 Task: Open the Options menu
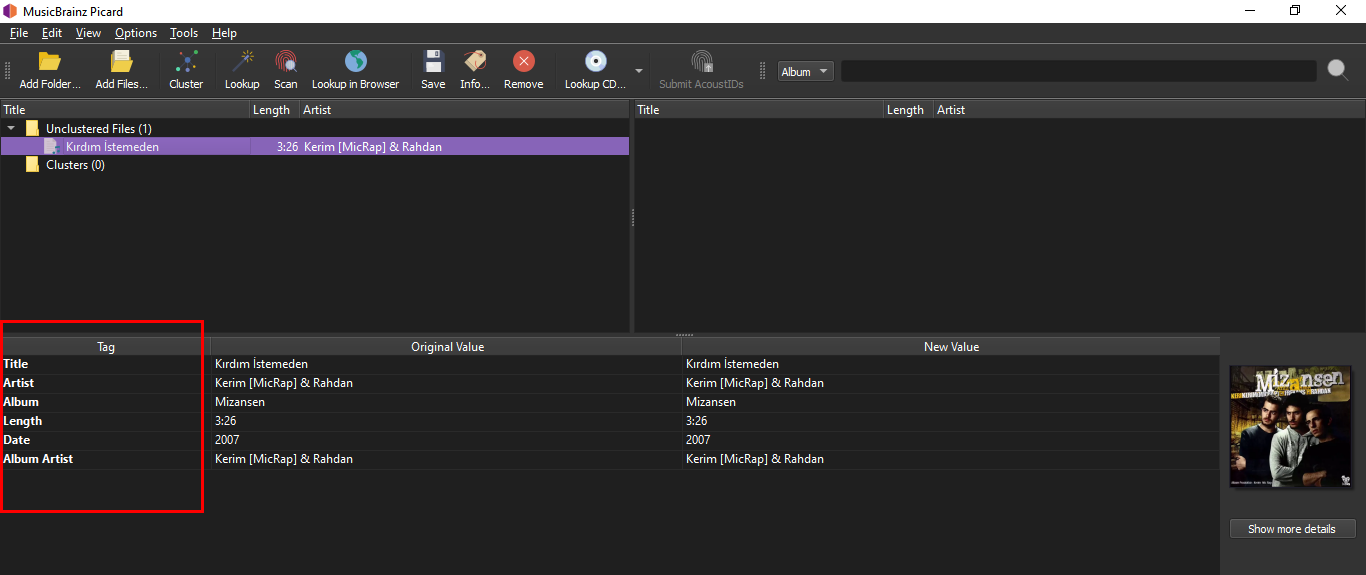pyautogui.click(x=136, y=33)
